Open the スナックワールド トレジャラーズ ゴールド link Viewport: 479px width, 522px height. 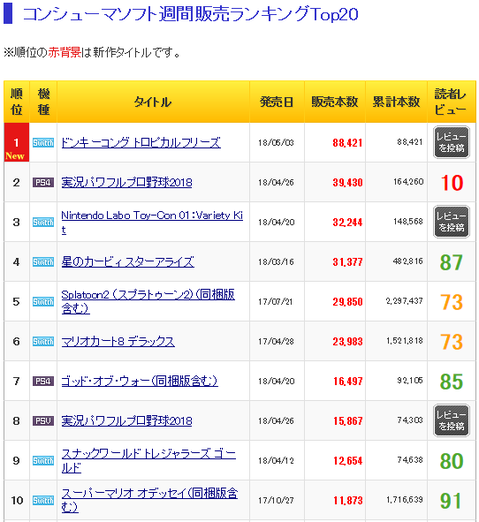coord(149,461)
